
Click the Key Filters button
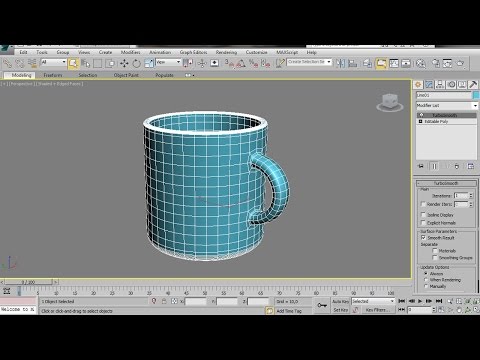[376, 310]
